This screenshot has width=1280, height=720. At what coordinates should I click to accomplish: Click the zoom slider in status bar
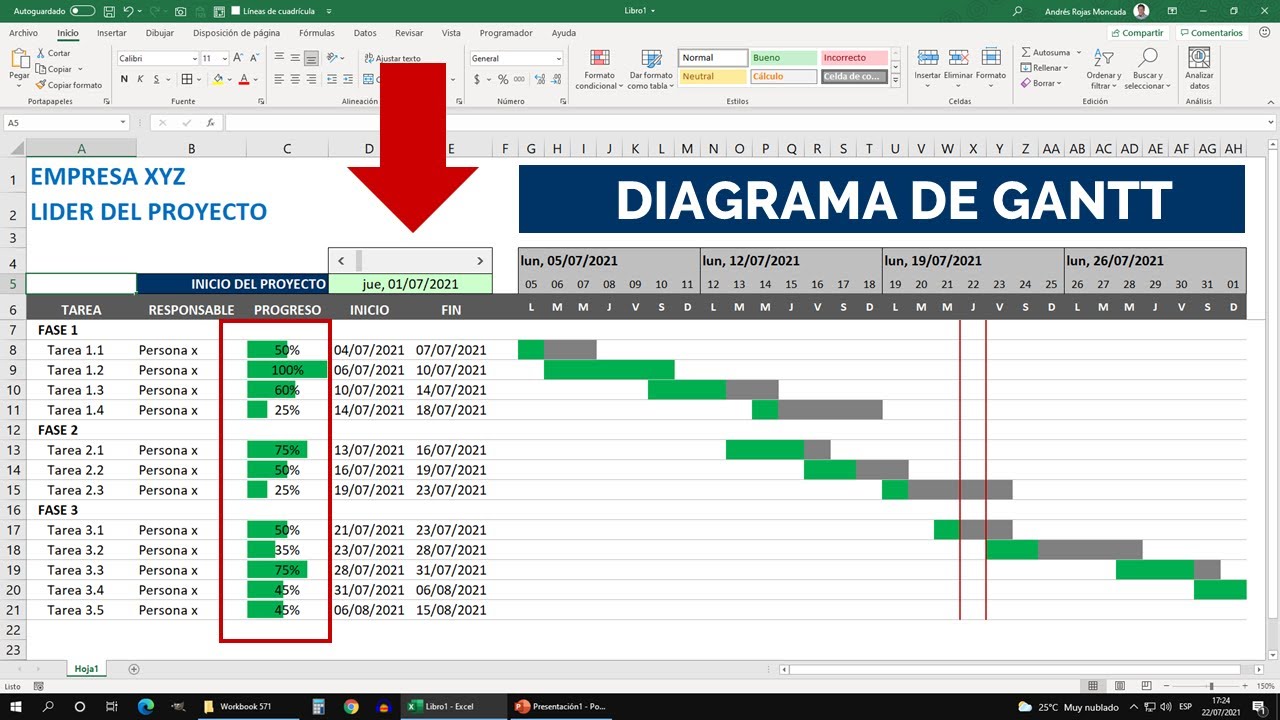[x=1211, y=686]
